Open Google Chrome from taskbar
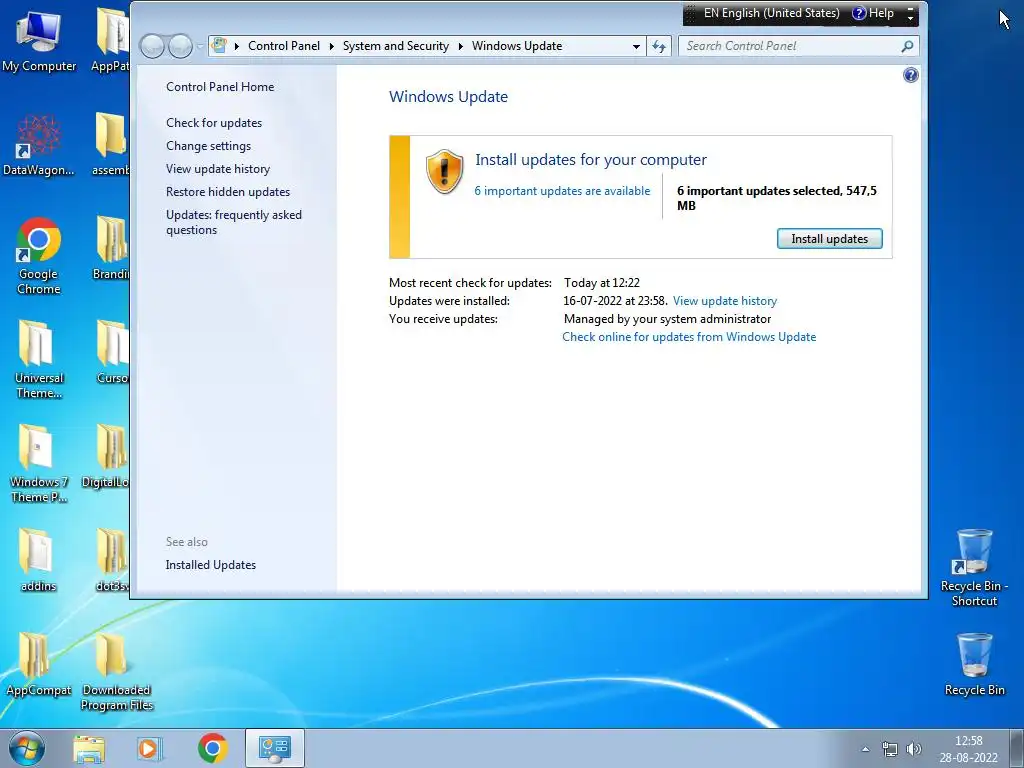Screen dimensions: 1024x768 (212, 748)
